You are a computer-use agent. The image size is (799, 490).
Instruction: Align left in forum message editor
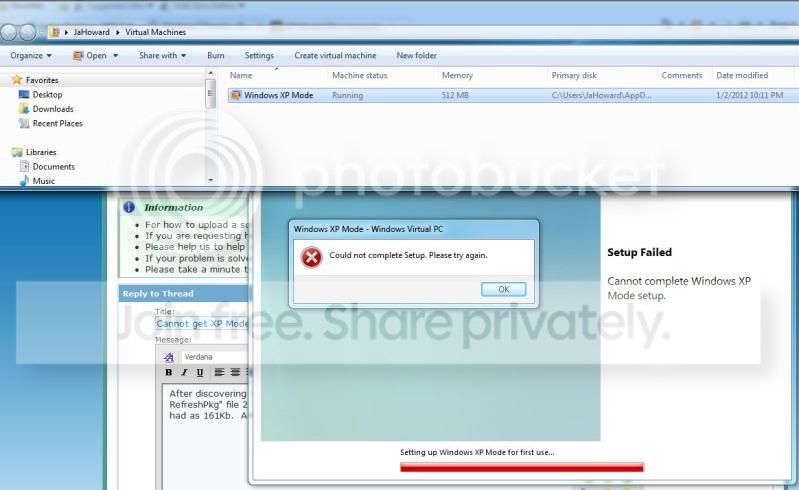pyautogui.click(x=219, y=372)
